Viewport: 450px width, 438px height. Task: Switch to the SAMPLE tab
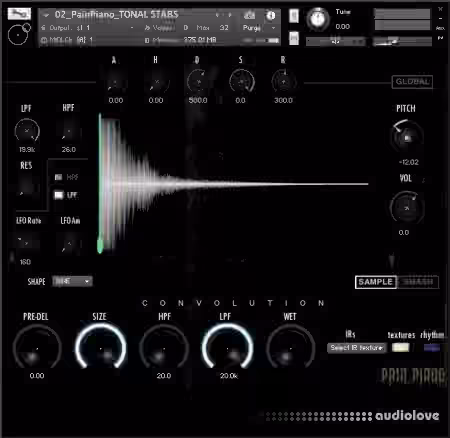pos(376,282)
